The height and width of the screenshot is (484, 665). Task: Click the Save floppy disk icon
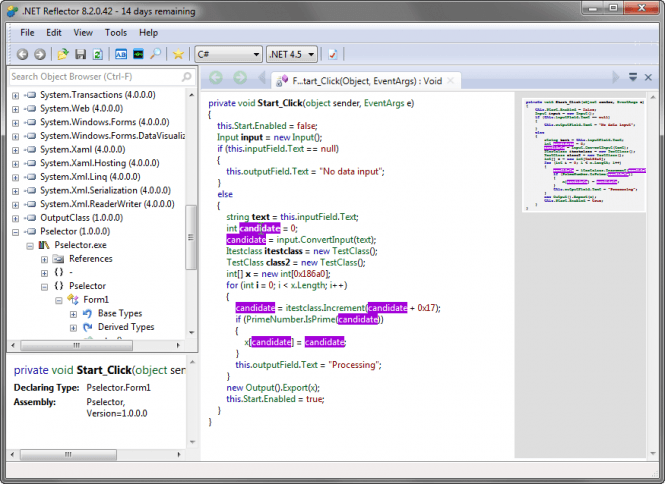tap(81, 54)
